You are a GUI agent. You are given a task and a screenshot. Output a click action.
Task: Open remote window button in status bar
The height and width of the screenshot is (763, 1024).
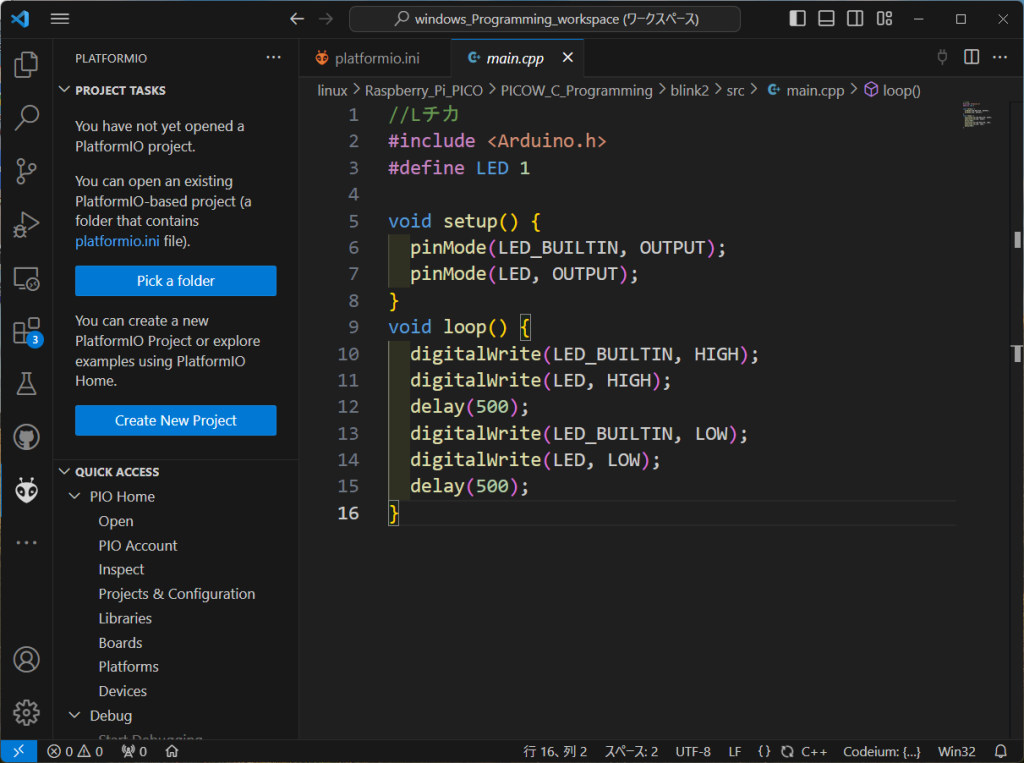click(x=18, y=751)
